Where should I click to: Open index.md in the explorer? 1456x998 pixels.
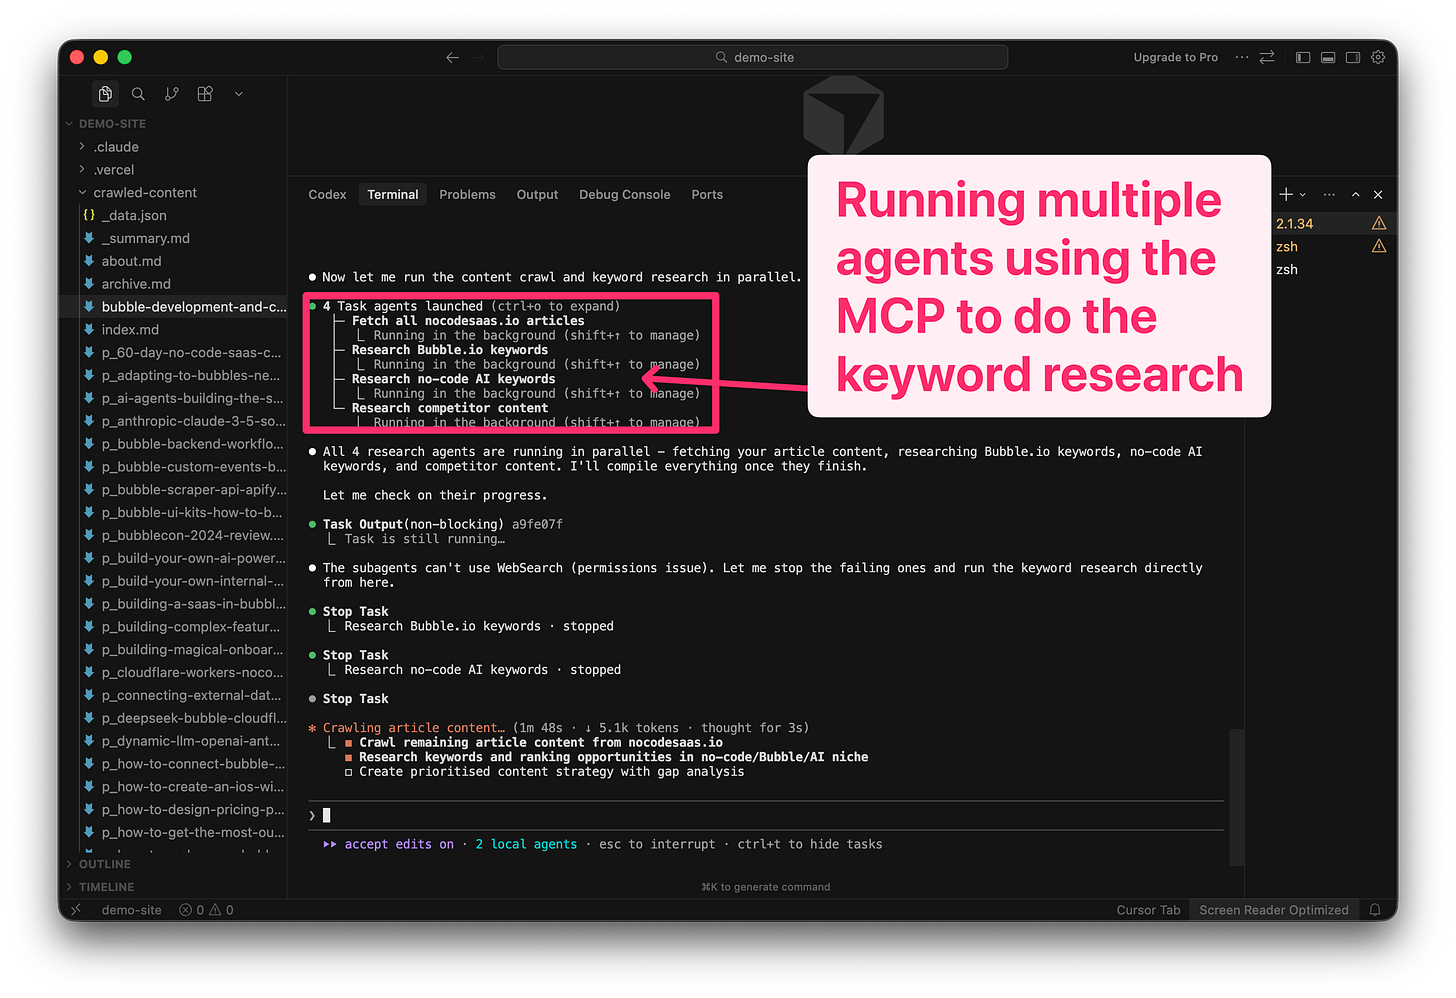click(130, 330)
